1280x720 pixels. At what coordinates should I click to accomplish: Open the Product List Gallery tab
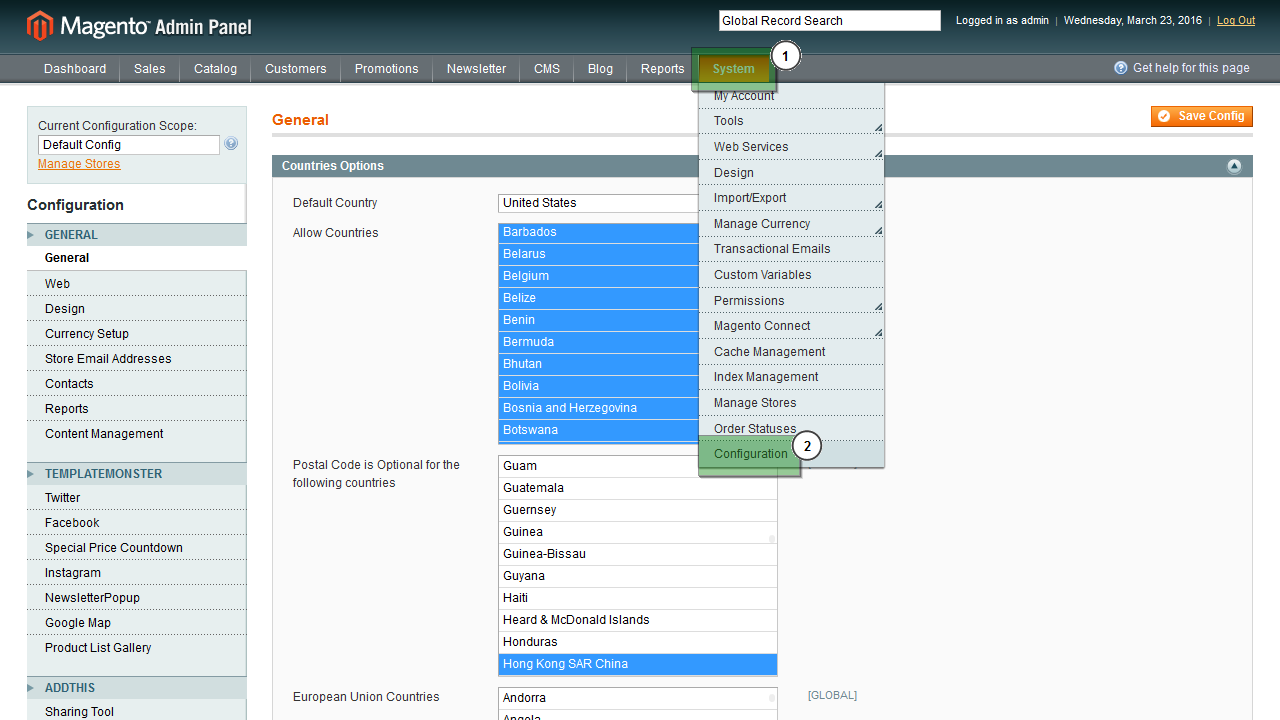click(137, 648)
